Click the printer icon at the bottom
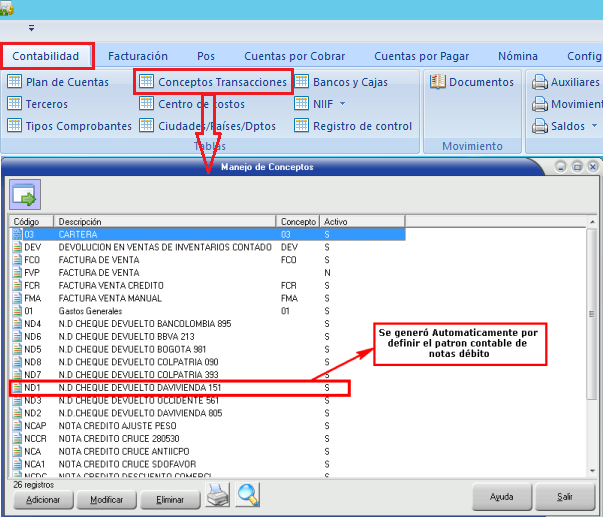603x517 pixels. pos(217,495)
